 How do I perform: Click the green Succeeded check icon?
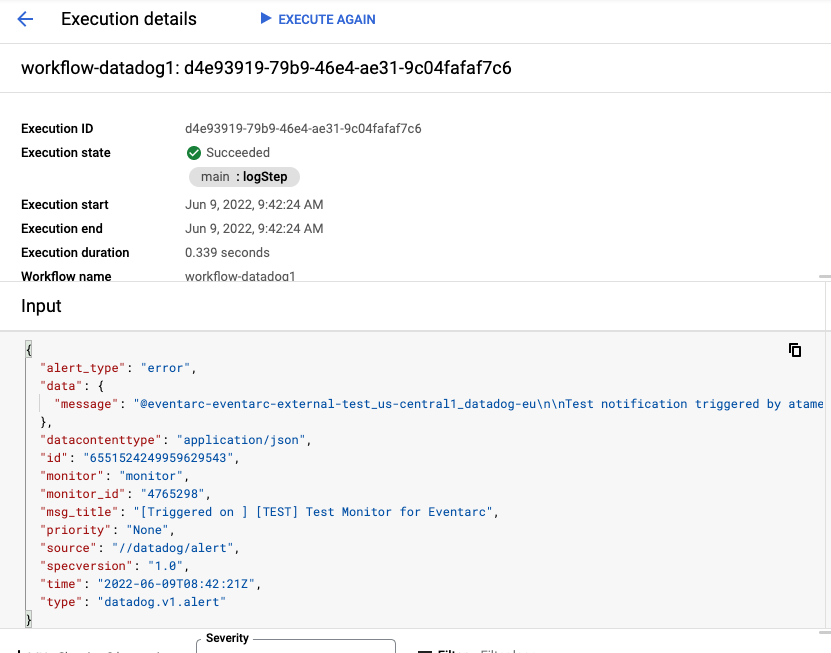[194, 153]
